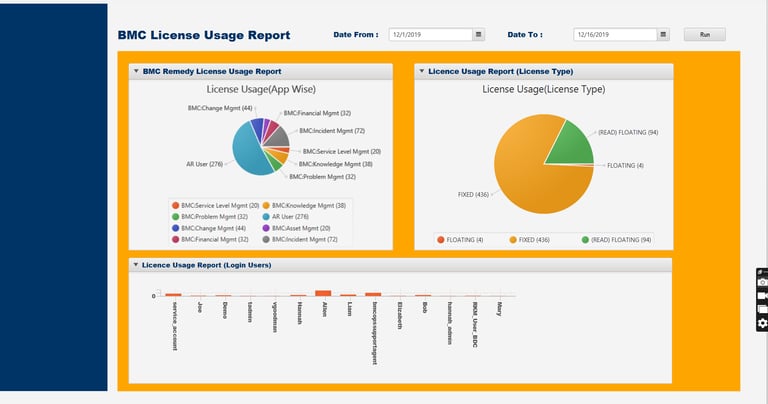Click the 'BMC:Incident Mgmt (72)' pie label
Image resolution: width=768 pixels, height=404 pixels.
point(332,131)
